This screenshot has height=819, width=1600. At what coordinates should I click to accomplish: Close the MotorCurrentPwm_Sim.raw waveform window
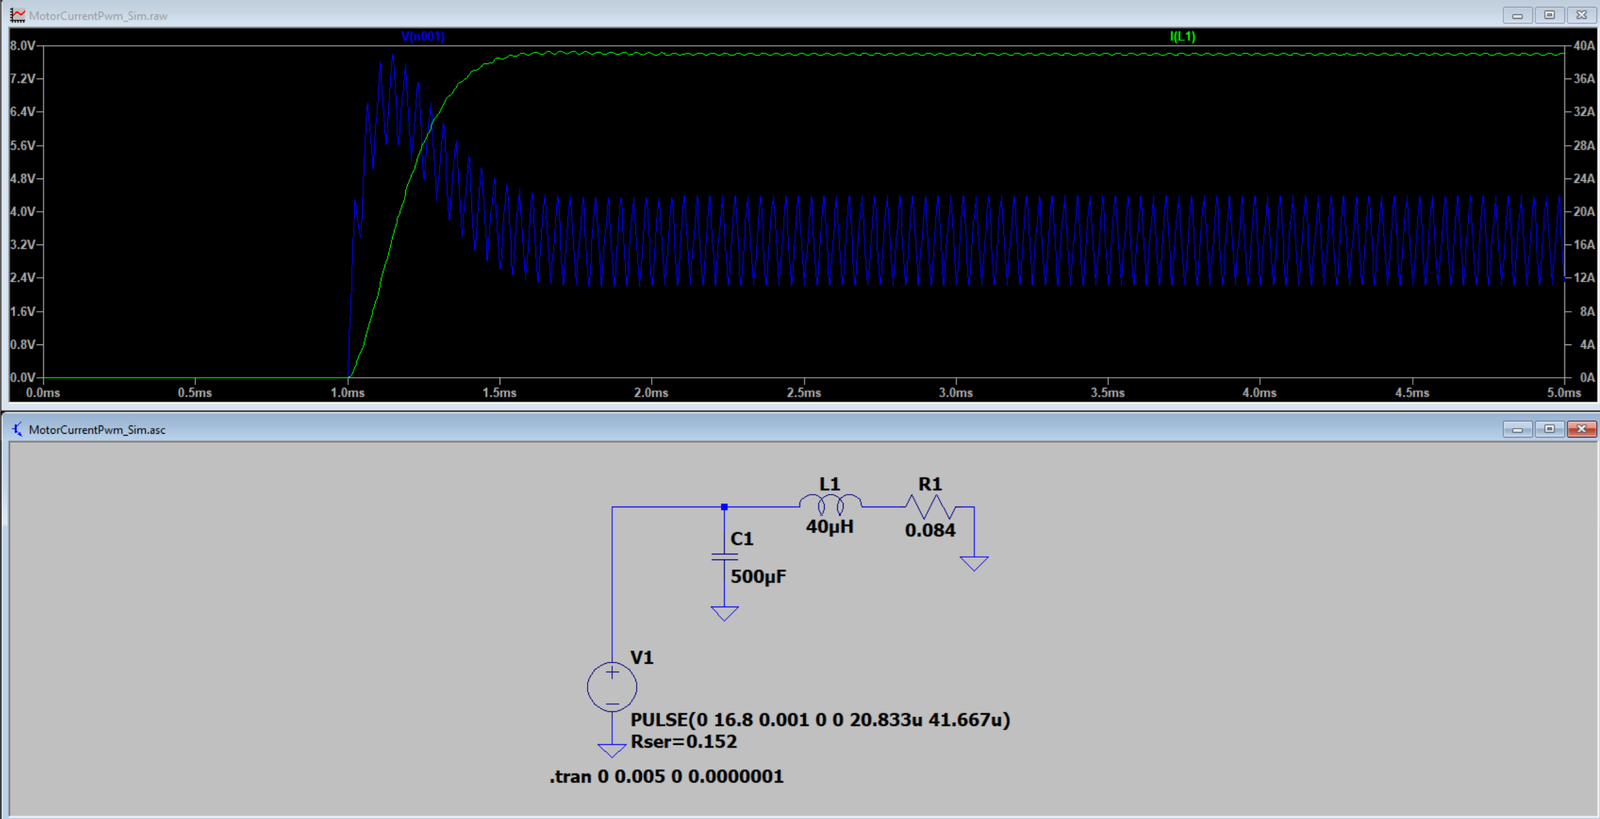pyautogui.click(x=1582, y=15)
